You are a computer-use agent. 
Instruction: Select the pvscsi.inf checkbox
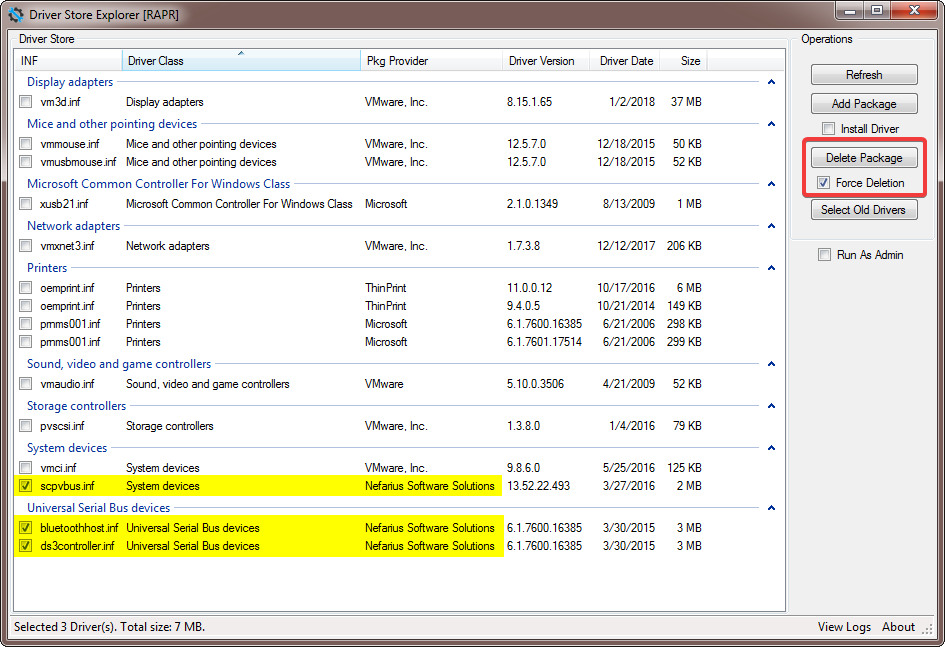[x=25, y=426]
